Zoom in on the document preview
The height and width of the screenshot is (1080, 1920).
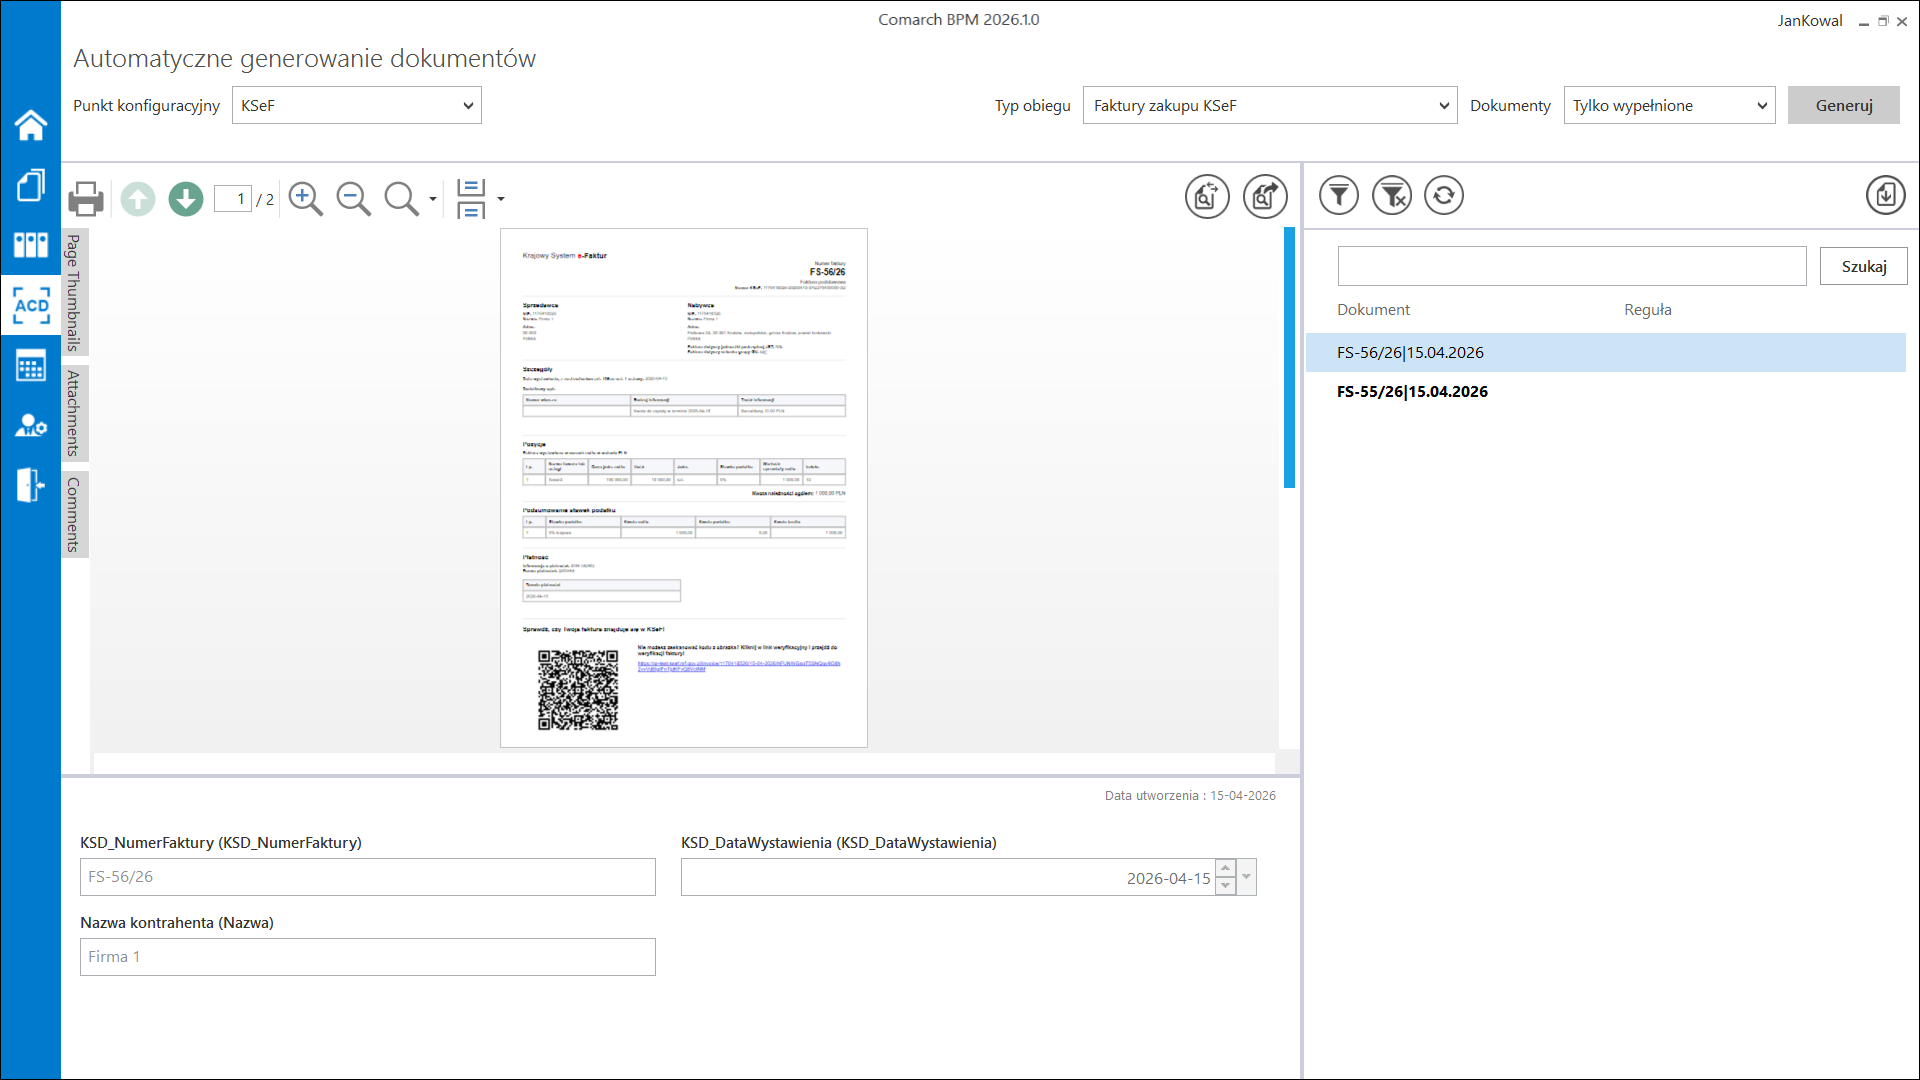click(306, 199)
